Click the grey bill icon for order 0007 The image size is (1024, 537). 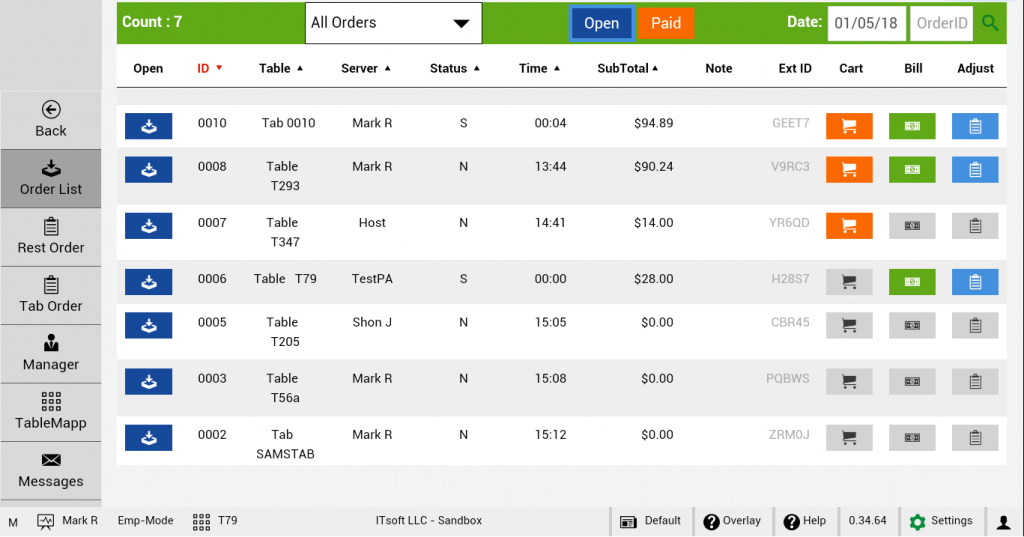[x=912, y=225]
